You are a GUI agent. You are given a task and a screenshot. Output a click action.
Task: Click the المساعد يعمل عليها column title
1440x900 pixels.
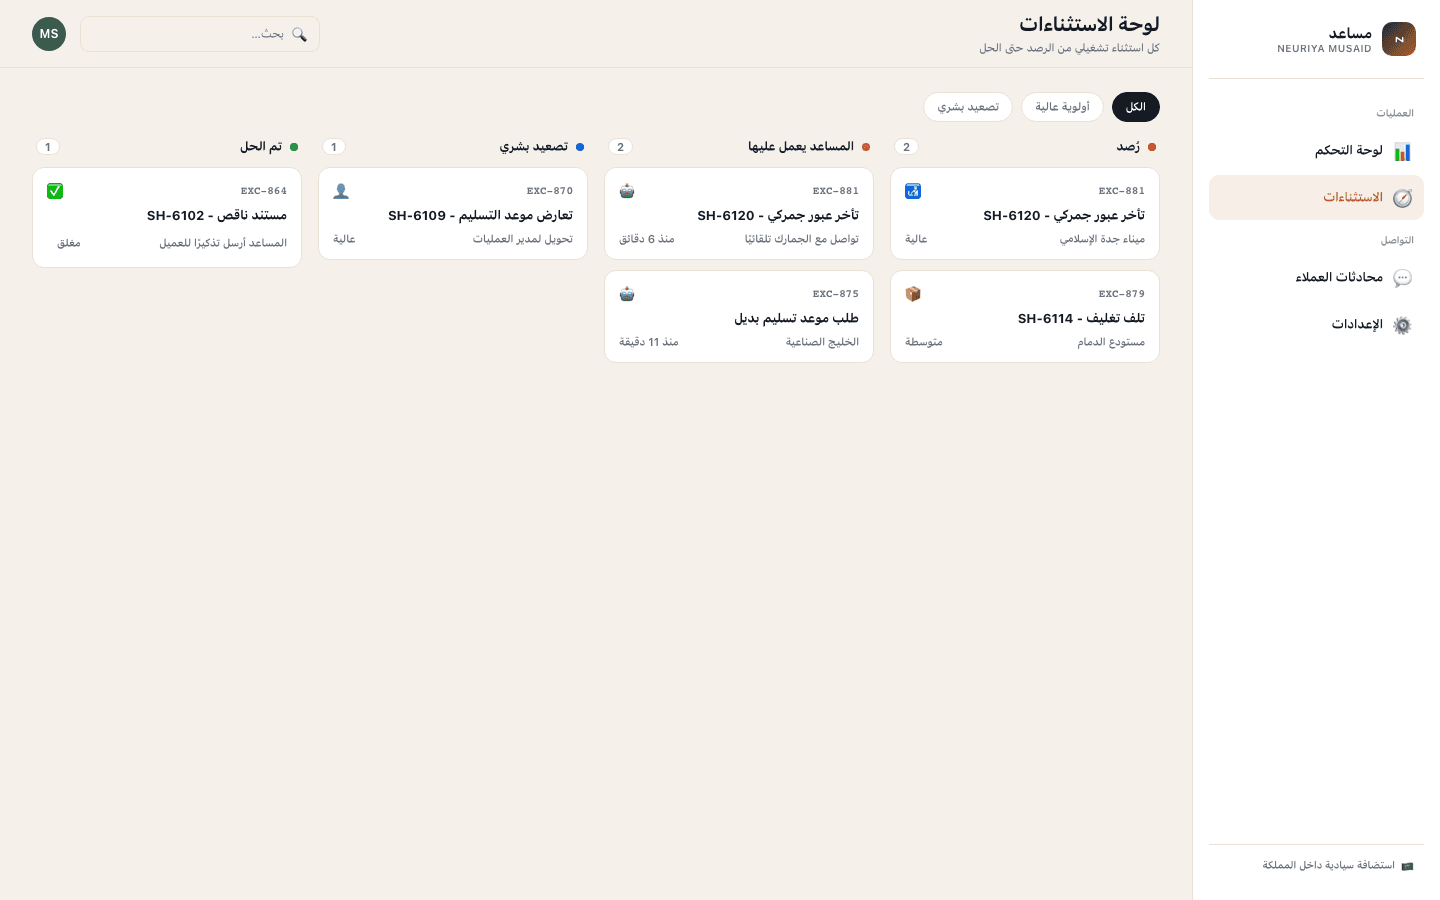801,147
